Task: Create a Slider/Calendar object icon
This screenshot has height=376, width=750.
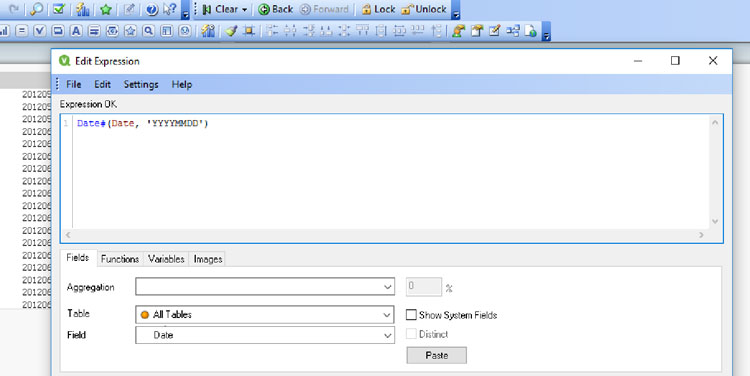Action: pos(112,31)
